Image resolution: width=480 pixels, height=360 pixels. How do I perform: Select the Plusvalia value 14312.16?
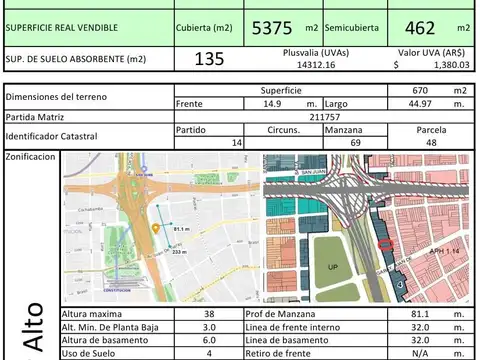click(316, 65)
